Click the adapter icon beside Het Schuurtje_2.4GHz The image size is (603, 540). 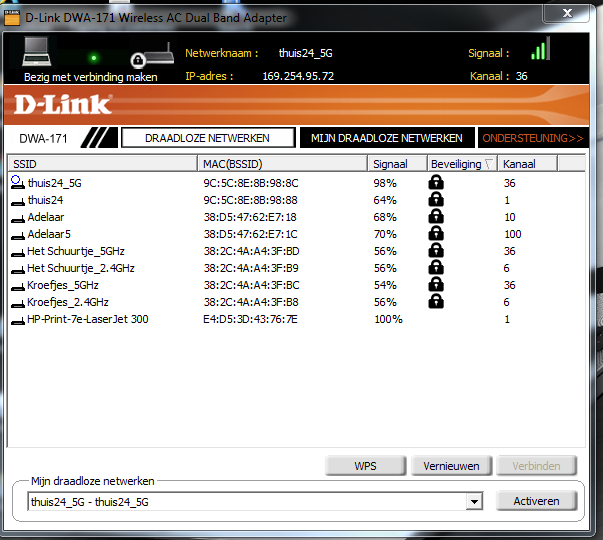pyautogui.click(x=18, y=270)
